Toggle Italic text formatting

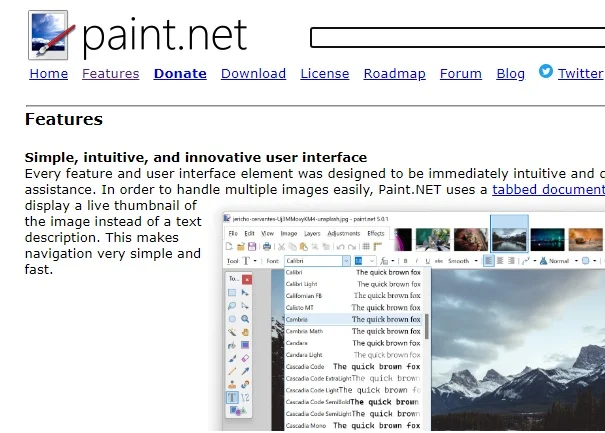(x=416, y=261)
